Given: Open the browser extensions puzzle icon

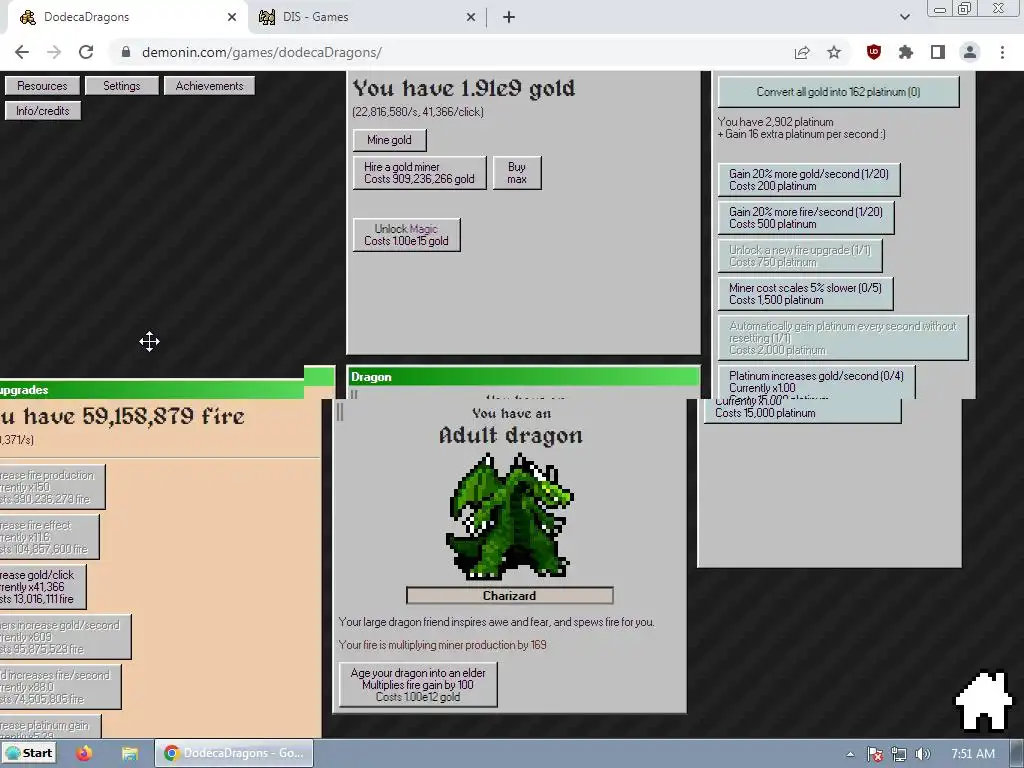Looking at the screenshot, I should pos(905,52).
